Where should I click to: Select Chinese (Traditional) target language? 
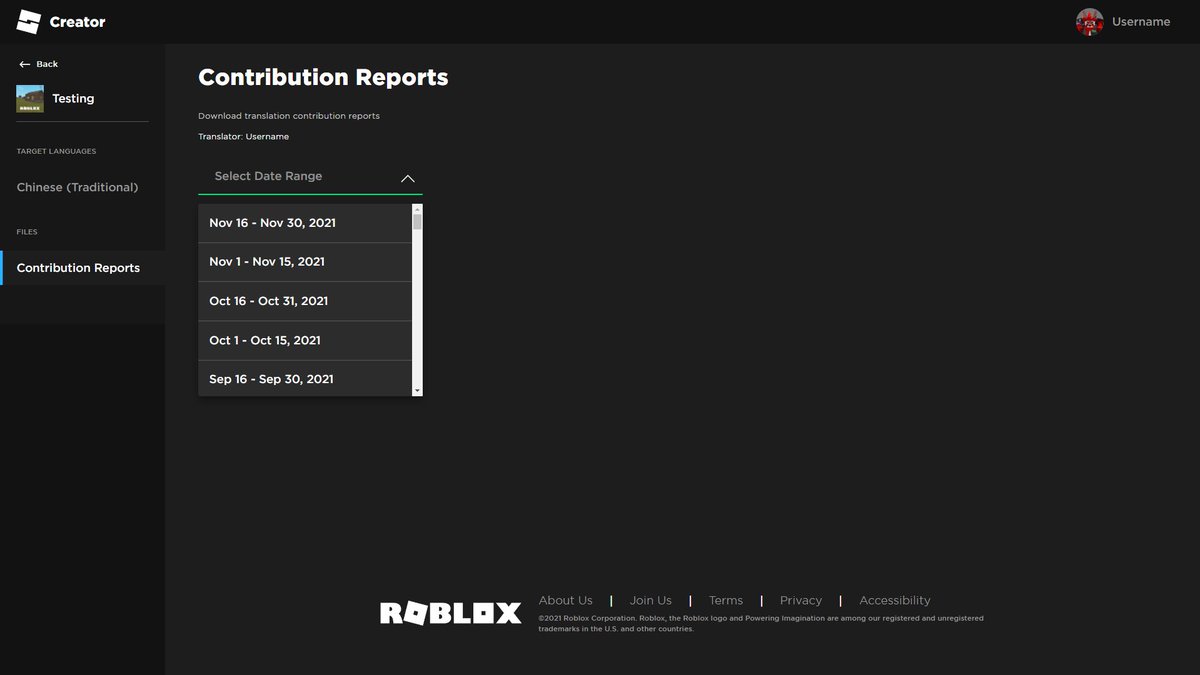click(x=77, y=187)
